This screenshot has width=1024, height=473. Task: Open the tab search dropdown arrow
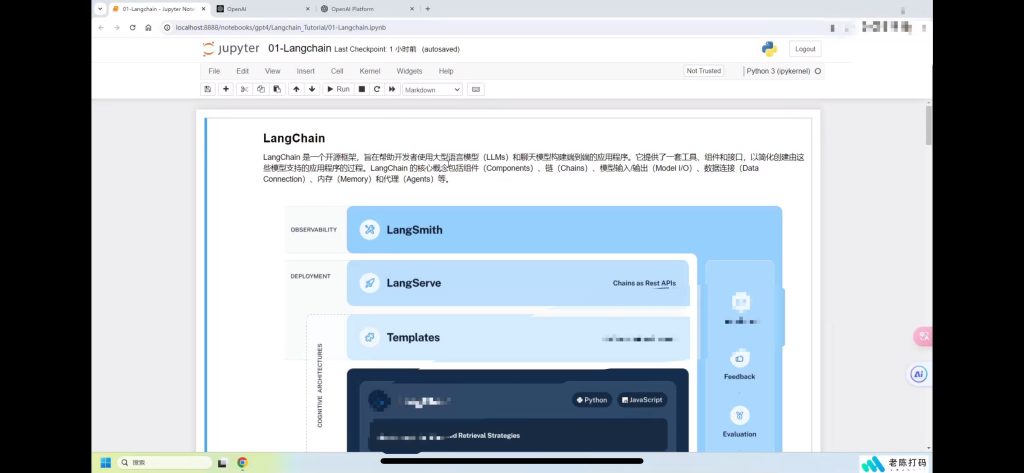tap(100, 9)
